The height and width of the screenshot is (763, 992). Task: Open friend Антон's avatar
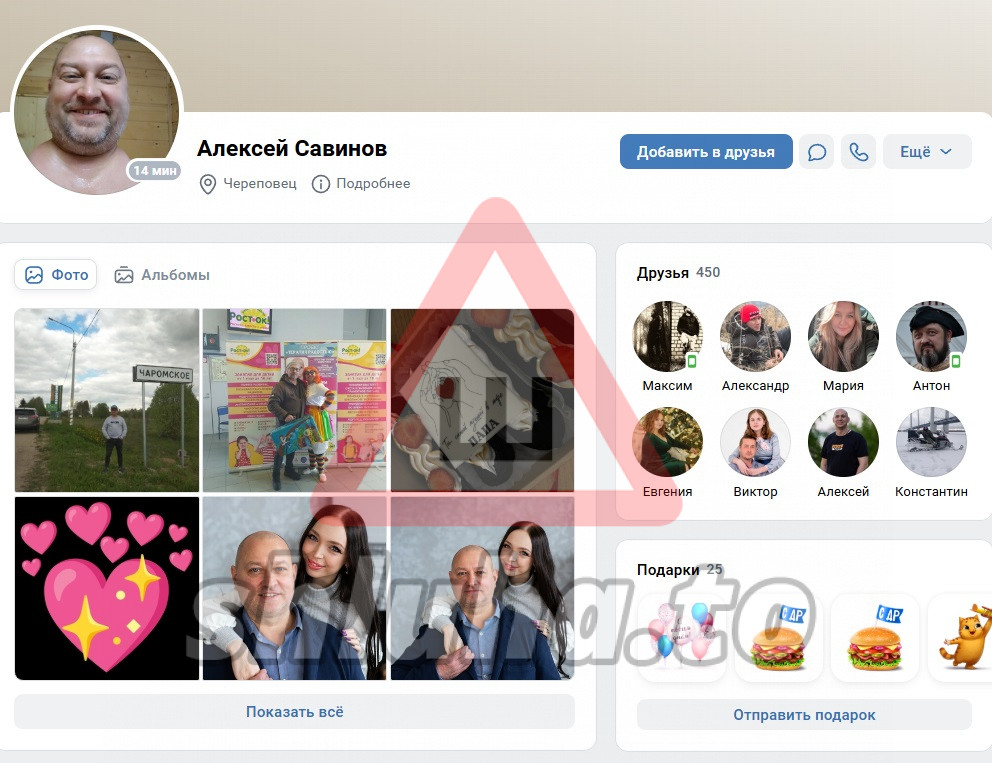click(931, 337)
